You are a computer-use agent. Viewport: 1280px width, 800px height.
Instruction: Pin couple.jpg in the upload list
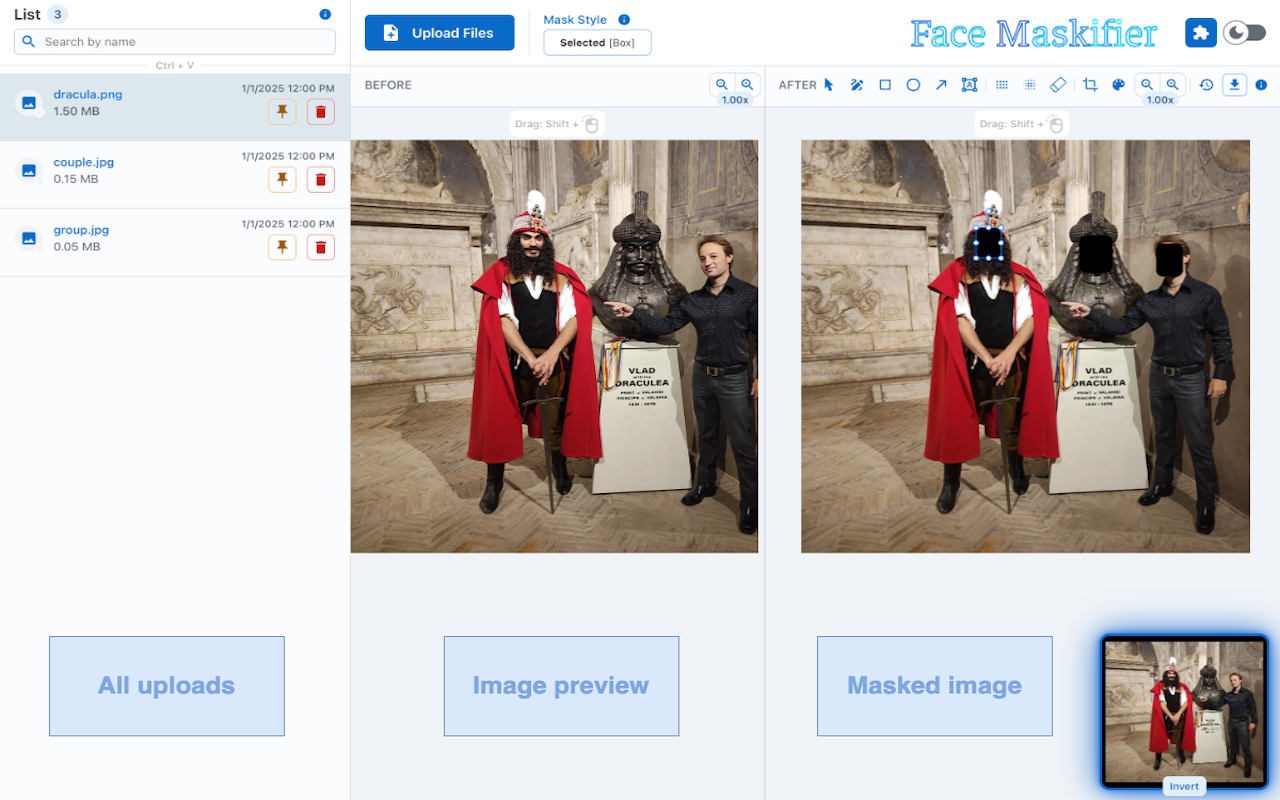(282, 179)
